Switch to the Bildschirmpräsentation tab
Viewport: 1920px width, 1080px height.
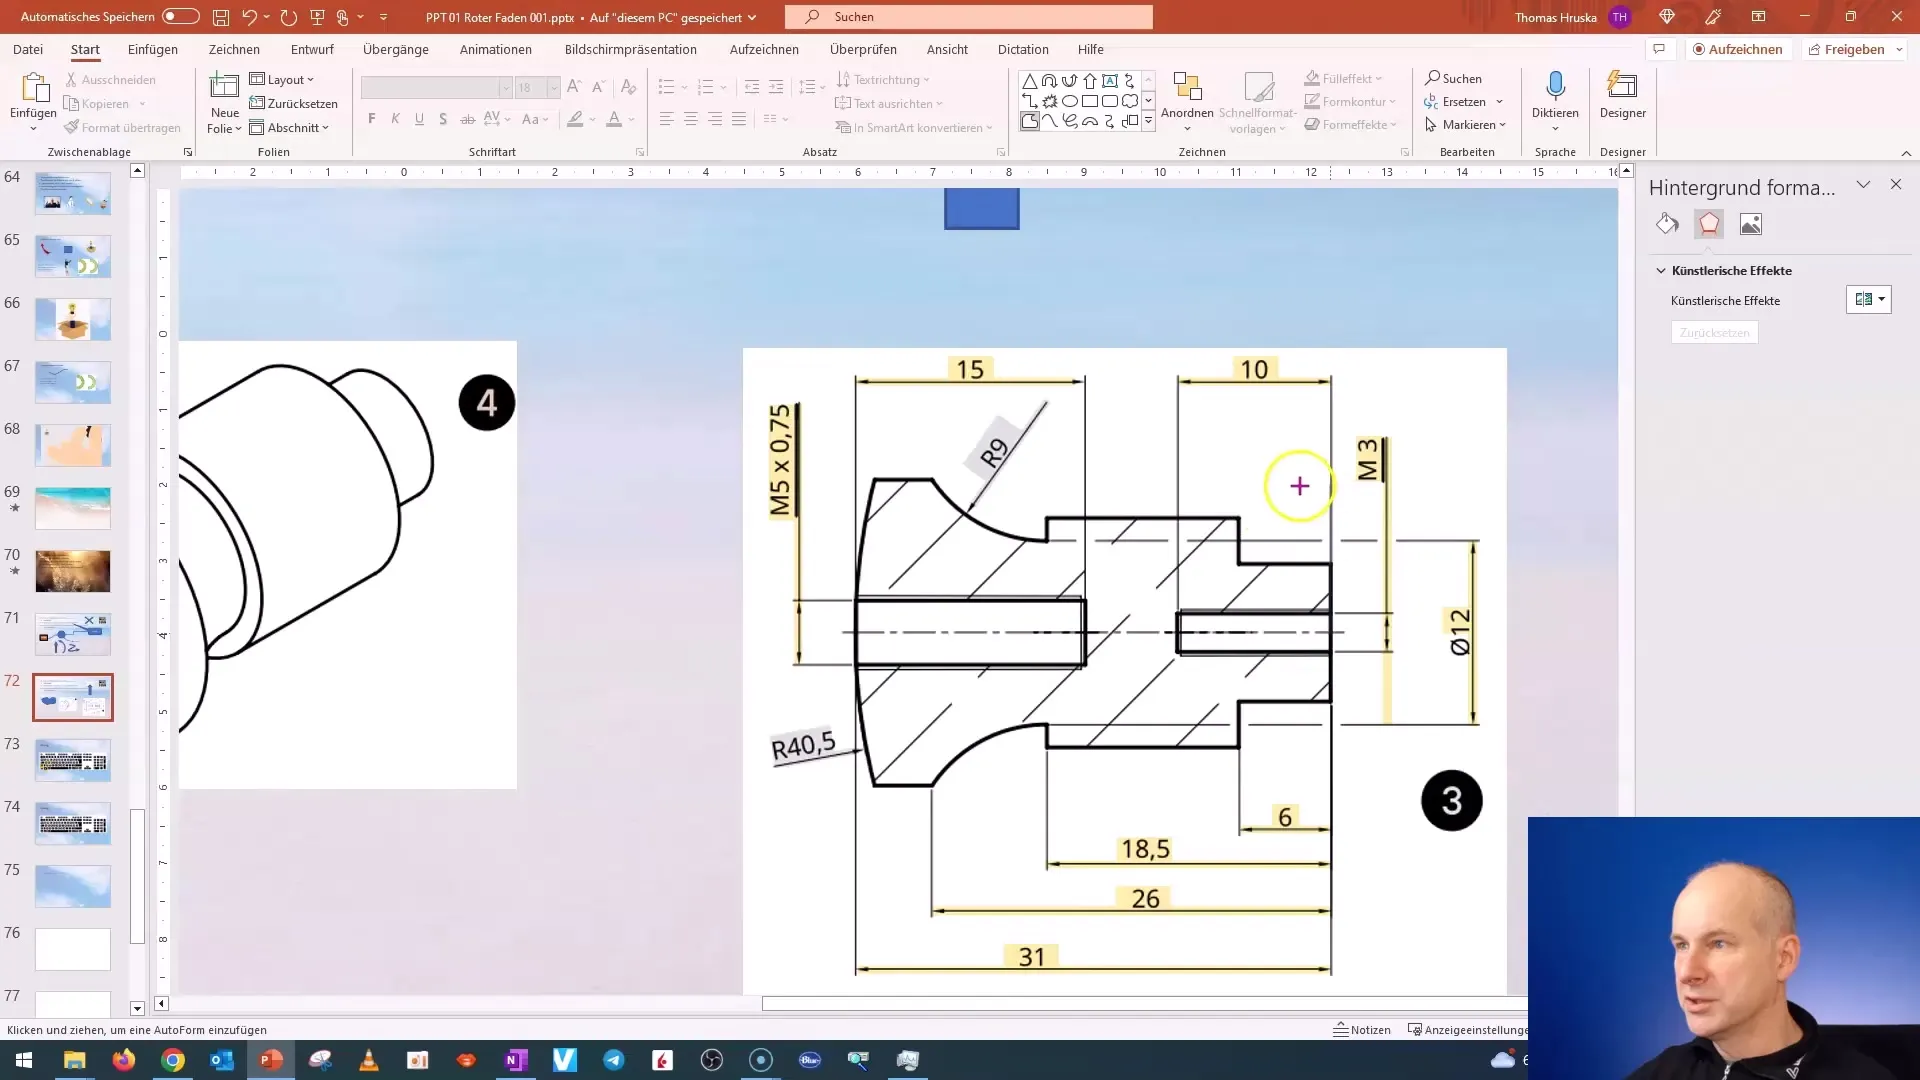click(x=631, y=49)
